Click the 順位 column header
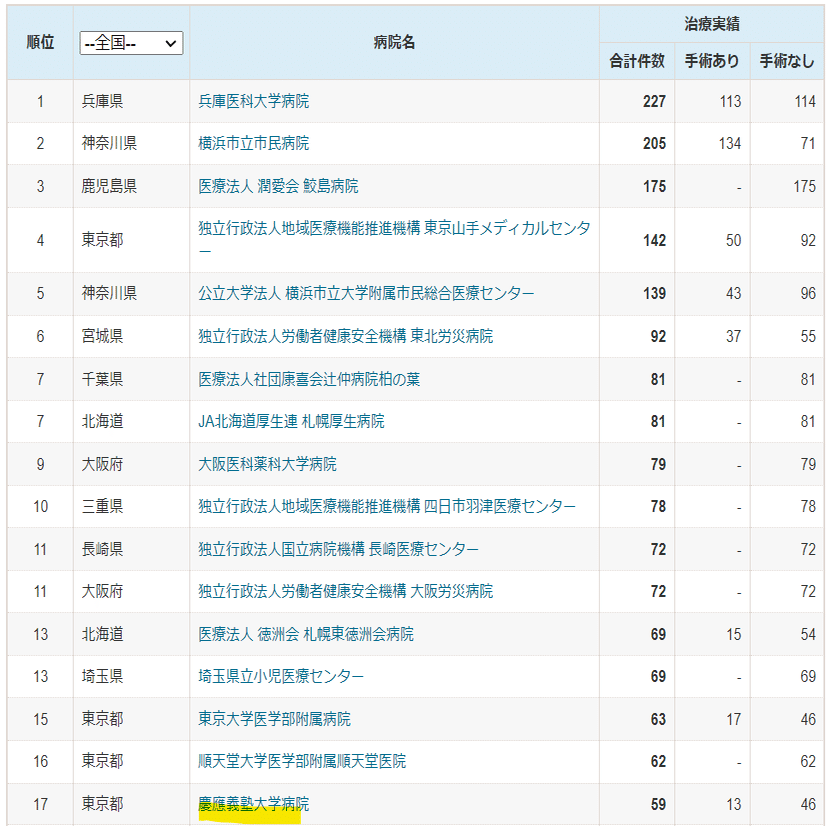The height and width of the screenshot is (826, 826). tap(40, 42)
